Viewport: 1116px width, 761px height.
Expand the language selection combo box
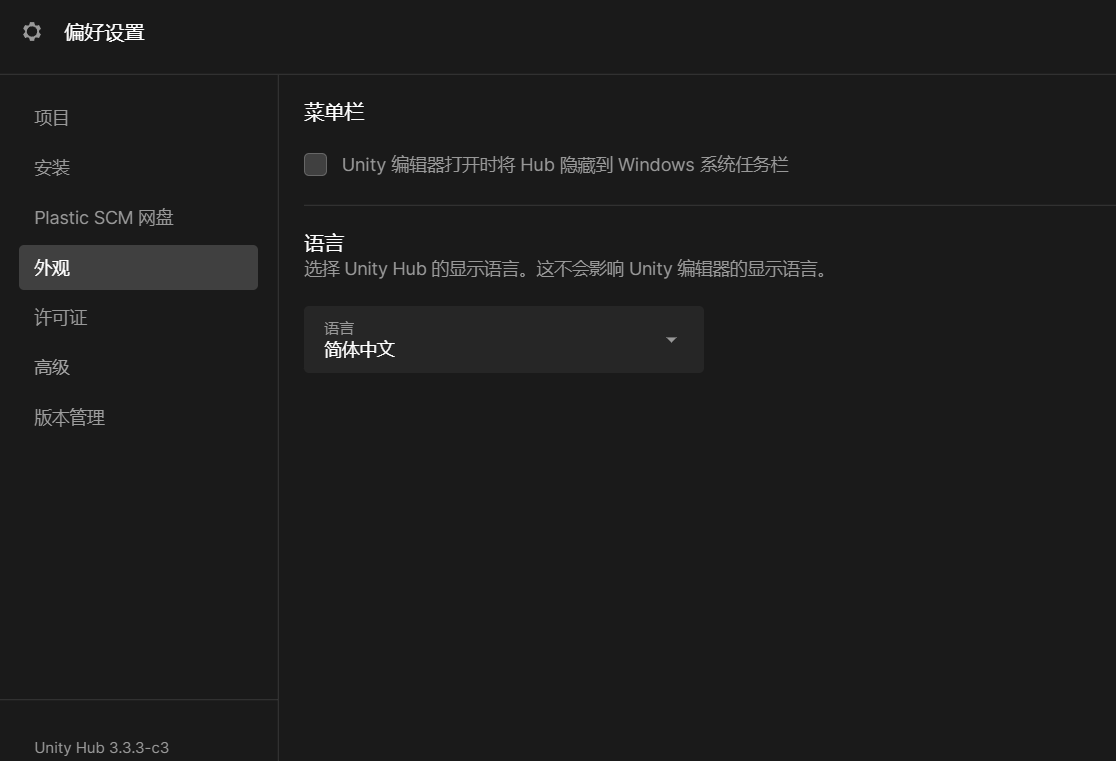503,339
